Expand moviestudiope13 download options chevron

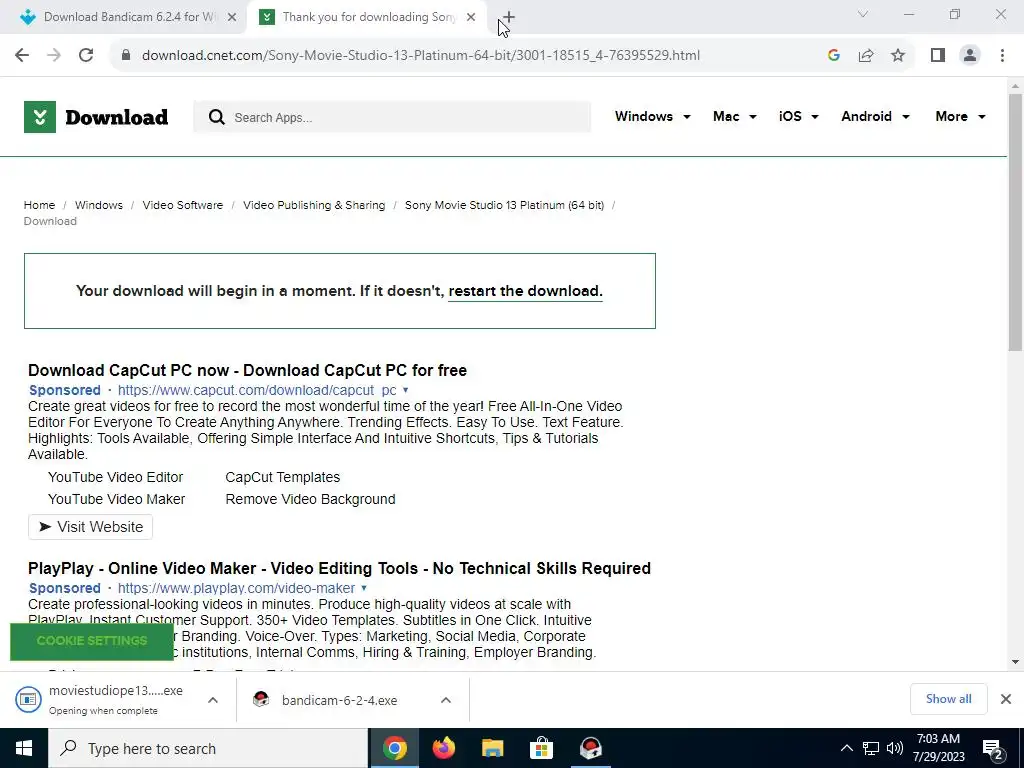pos(213,700)
